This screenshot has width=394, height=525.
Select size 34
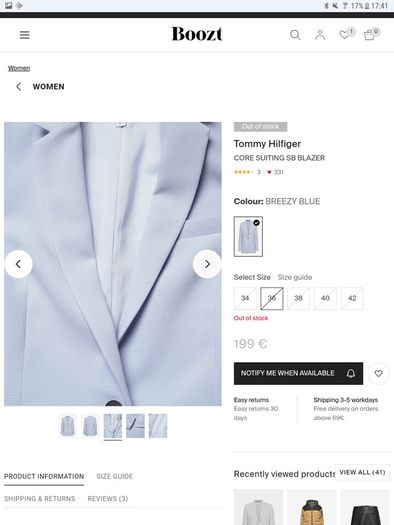[245, 298]
